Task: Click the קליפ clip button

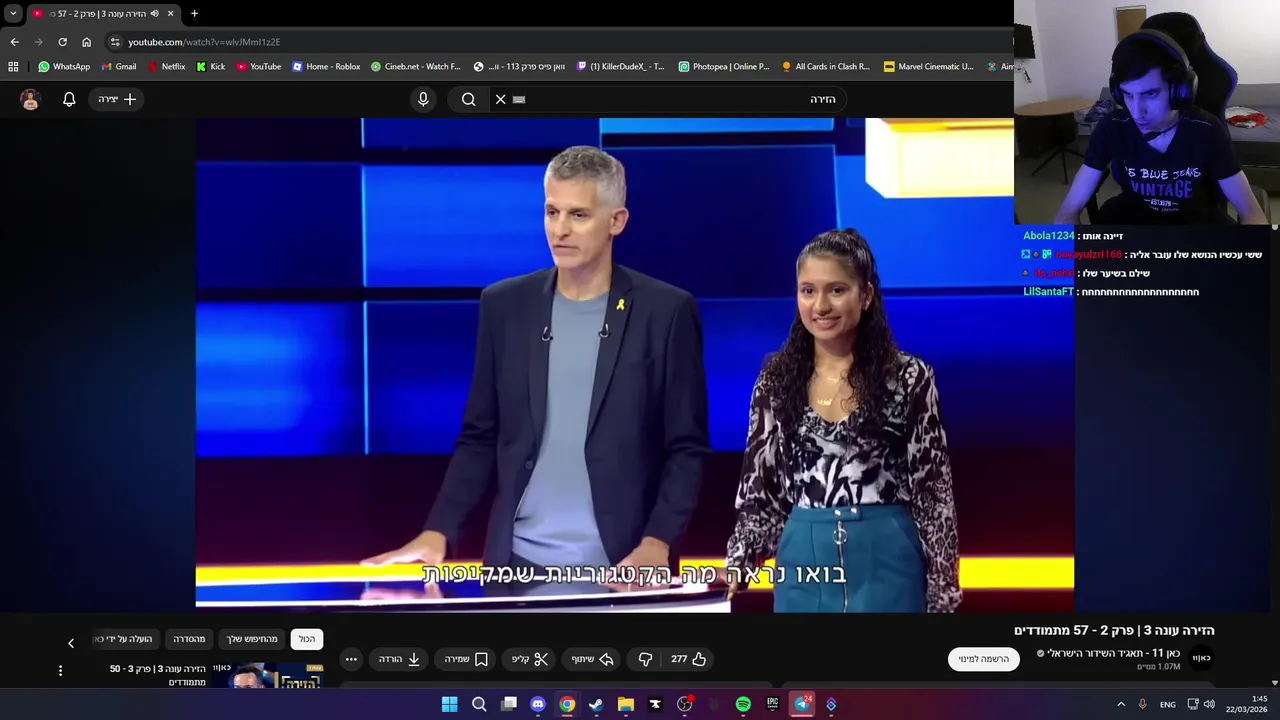Action: pos(530,659)
